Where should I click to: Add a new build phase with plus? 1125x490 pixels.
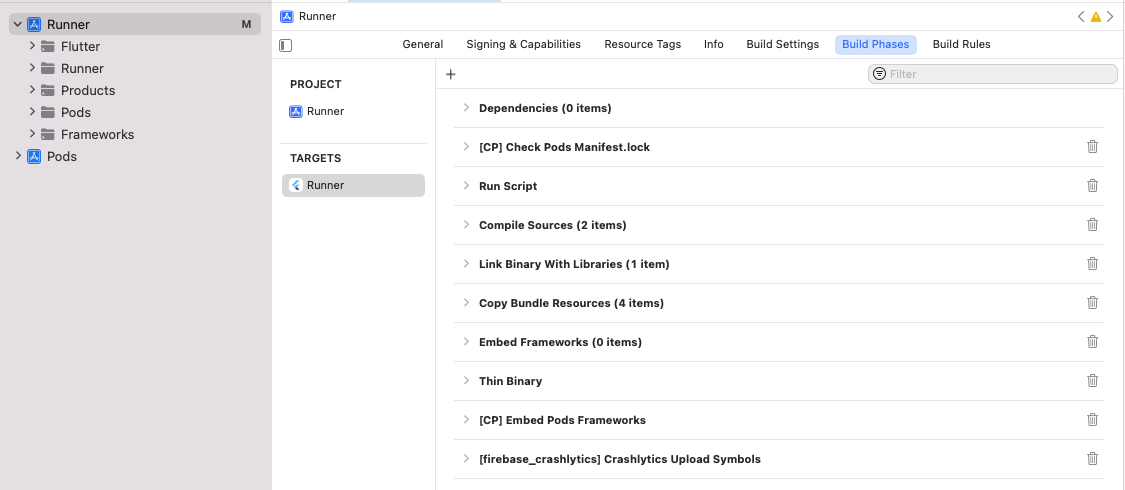tap(450, 74)
